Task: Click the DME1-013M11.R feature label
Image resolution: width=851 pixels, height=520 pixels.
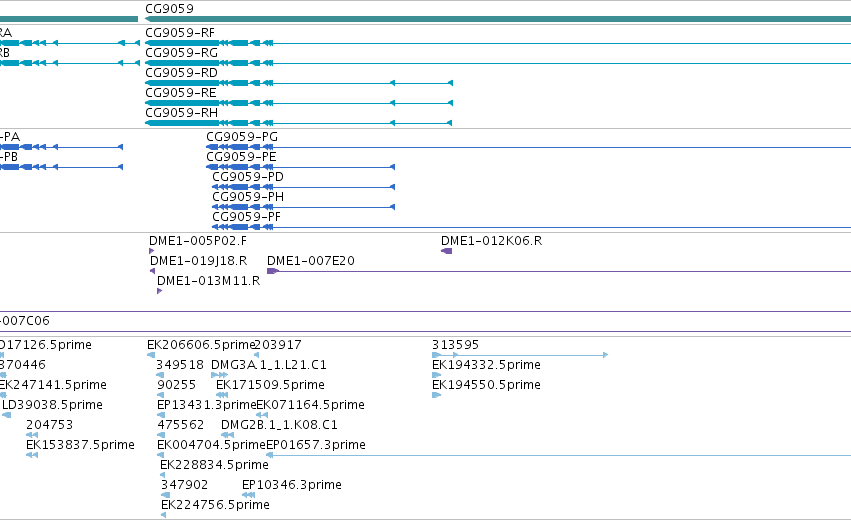Action: (208, 281)
